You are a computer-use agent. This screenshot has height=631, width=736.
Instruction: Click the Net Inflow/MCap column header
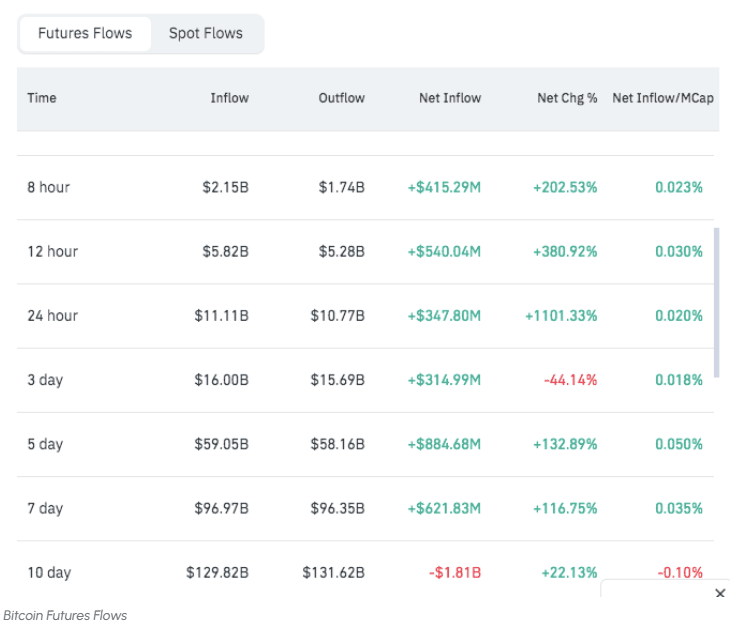663,98
